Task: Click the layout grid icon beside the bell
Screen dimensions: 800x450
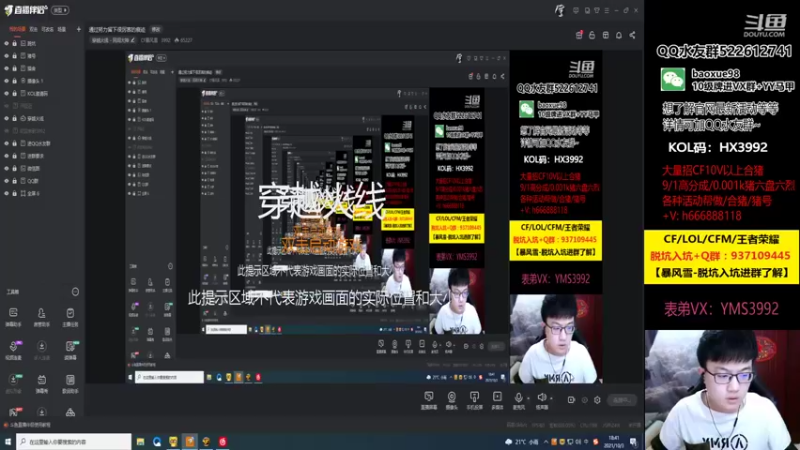Action: (x=606, y=35)
